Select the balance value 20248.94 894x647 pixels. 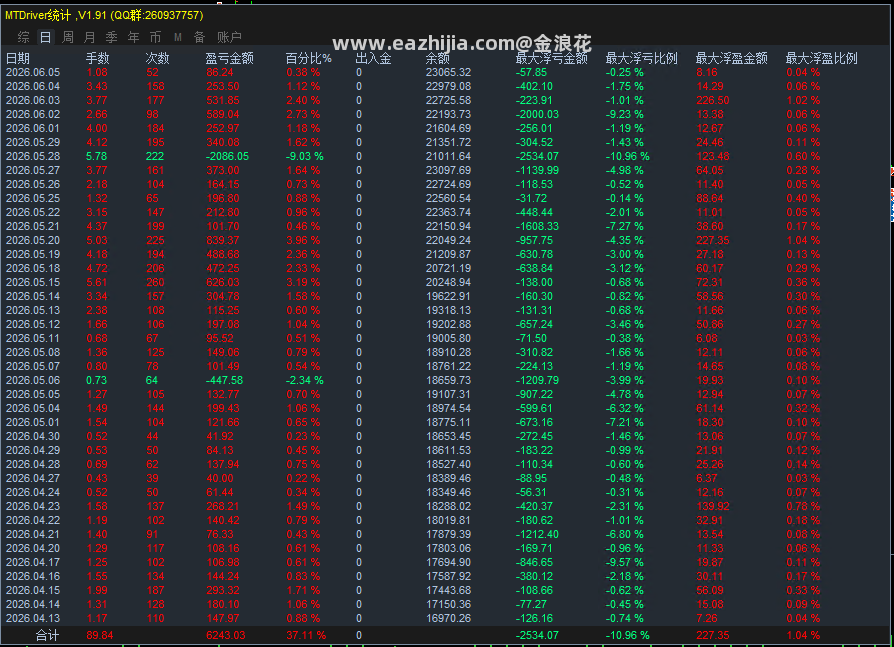click(448, 282)
